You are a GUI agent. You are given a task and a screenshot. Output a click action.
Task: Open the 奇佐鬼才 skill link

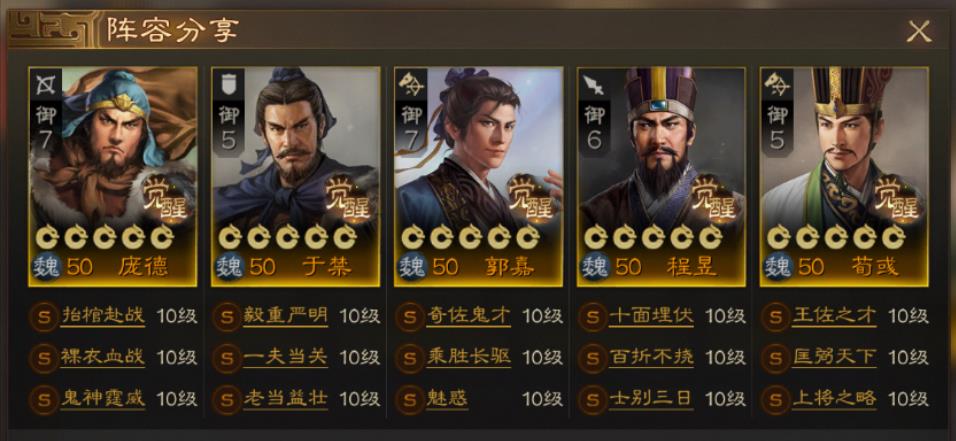coord(468,316)
